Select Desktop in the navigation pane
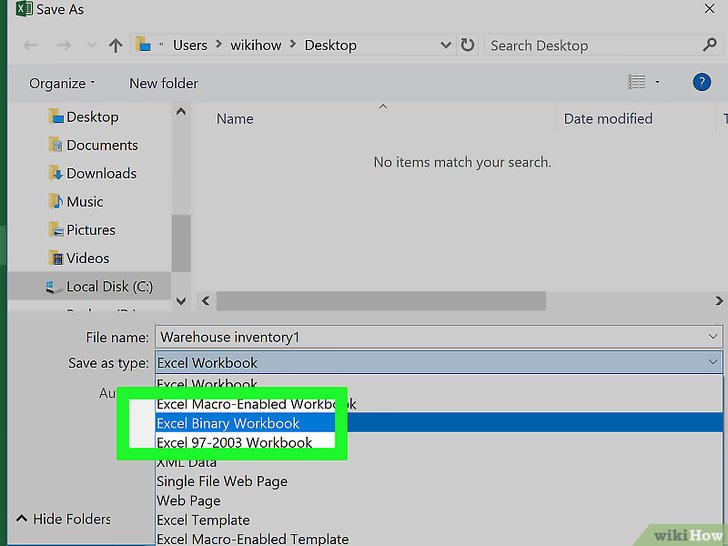 click(x=84, y=117)
